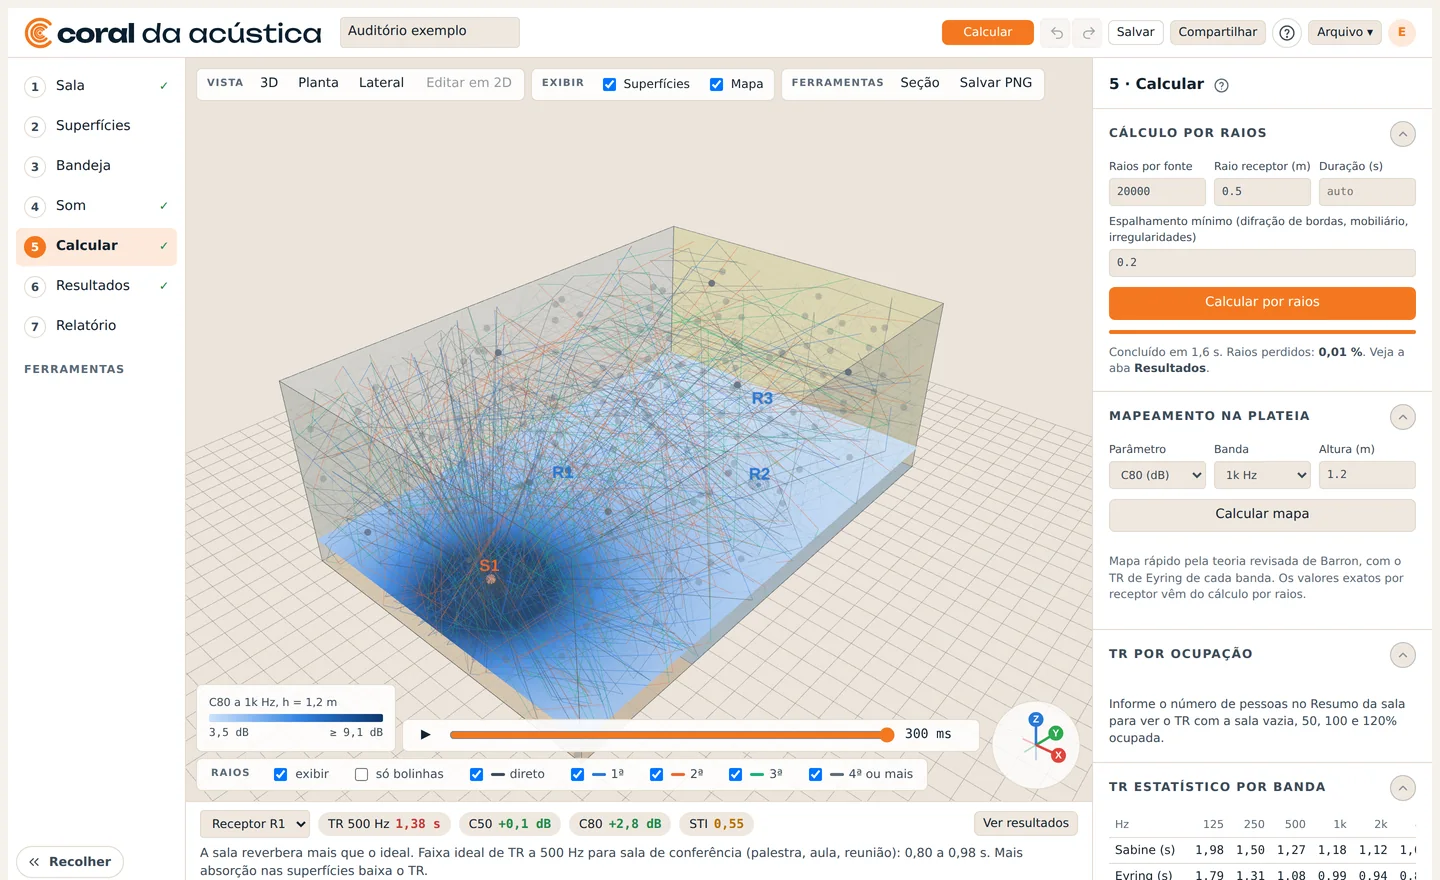
Task: Toggle 1ª order rays checkbox
Action: click(x=577, y=774)
